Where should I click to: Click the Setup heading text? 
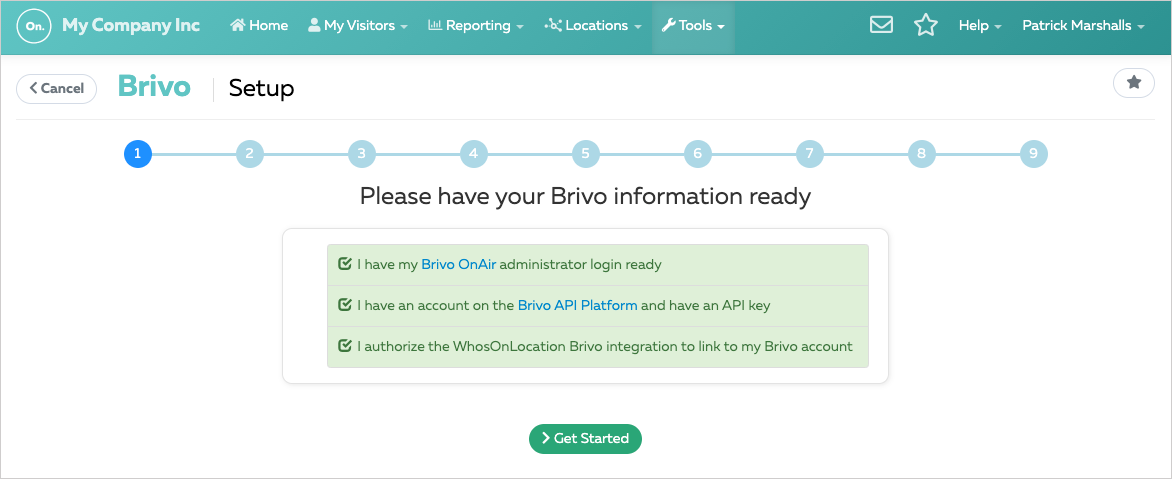pyautogui.click(x=262, y=89)
